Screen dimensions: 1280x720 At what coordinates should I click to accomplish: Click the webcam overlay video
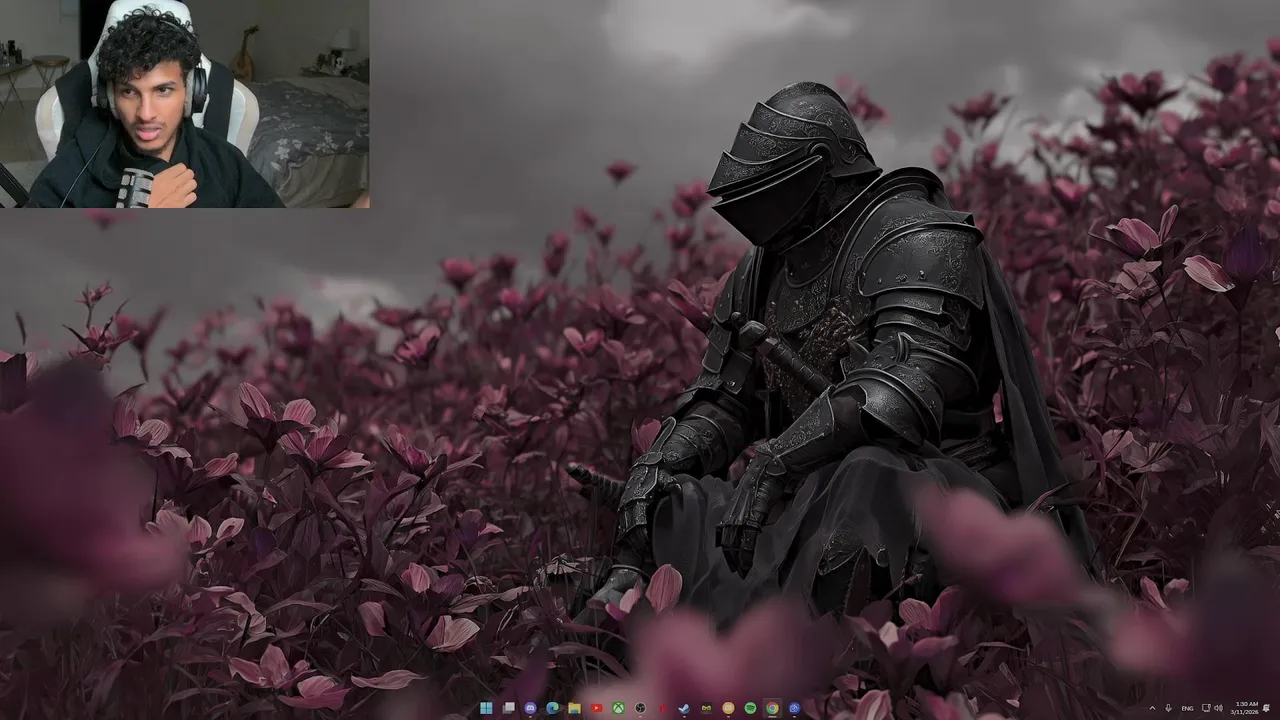(185, 104)
